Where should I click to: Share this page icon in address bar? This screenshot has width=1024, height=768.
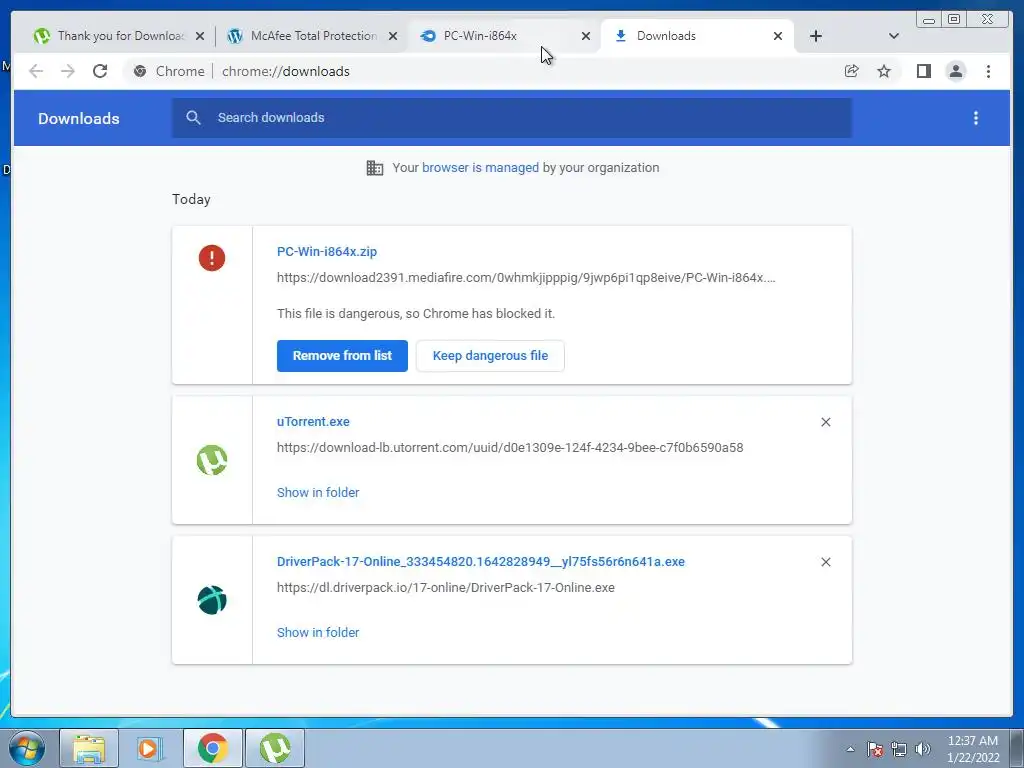point(851,71)
